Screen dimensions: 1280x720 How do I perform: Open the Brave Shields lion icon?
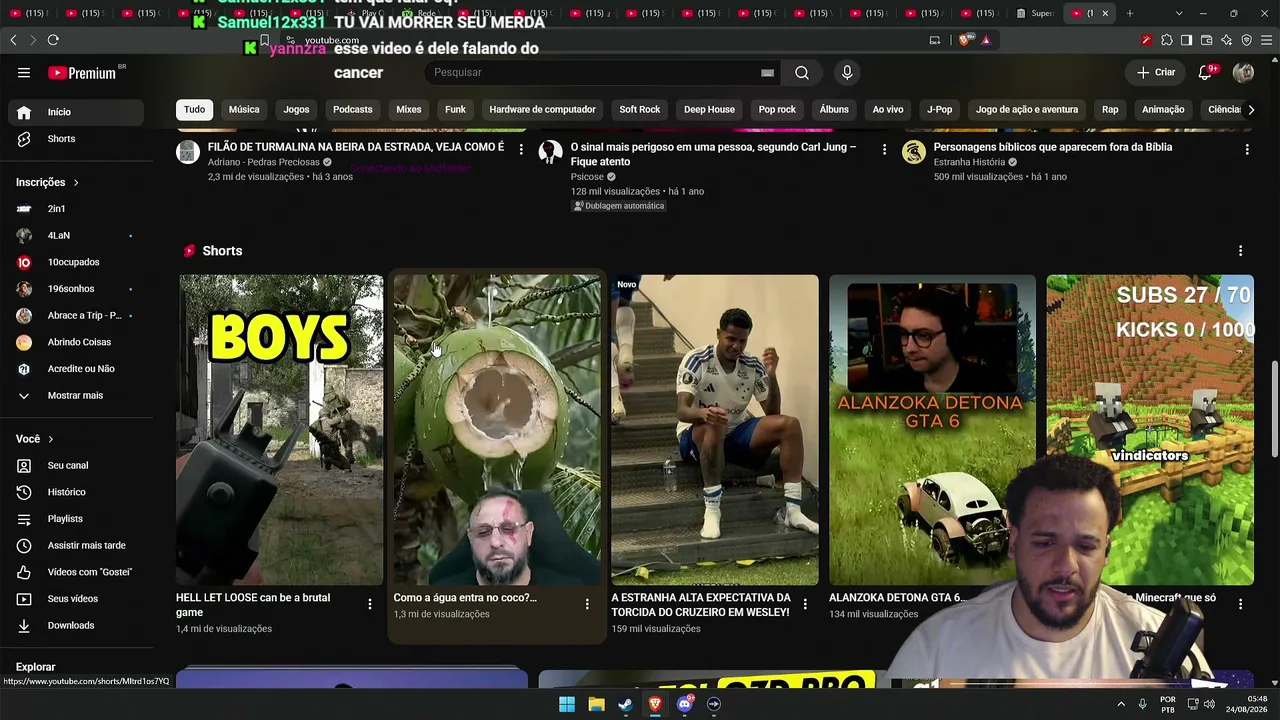pos(964,40)
